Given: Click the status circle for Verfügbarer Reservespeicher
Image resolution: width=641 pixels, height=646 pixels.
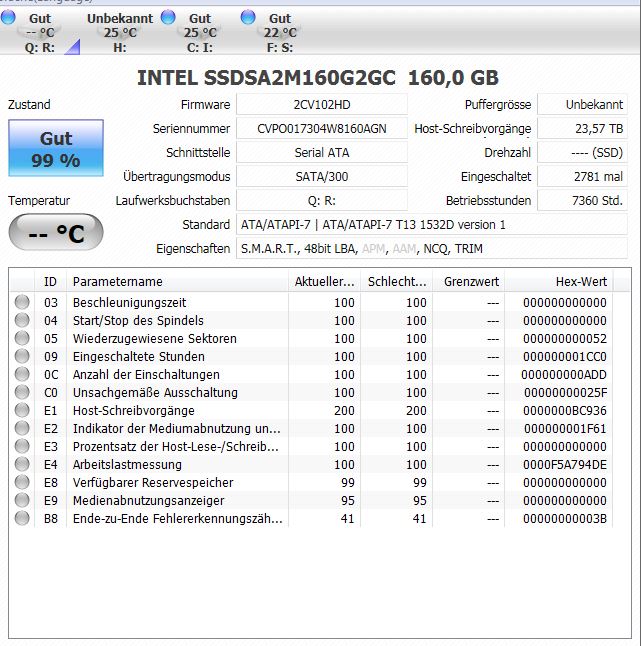Looking at the screenshot, I should point(22,482).
